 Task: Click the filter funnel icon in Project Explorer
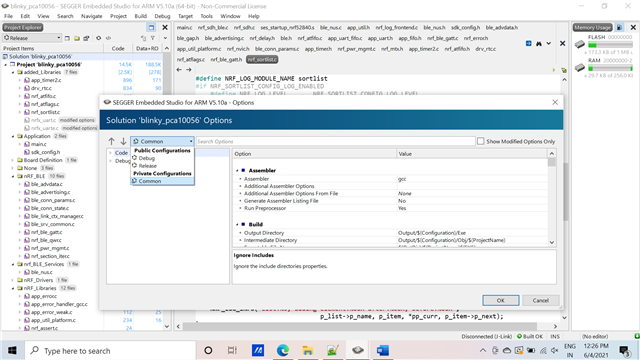pos(153,38)
